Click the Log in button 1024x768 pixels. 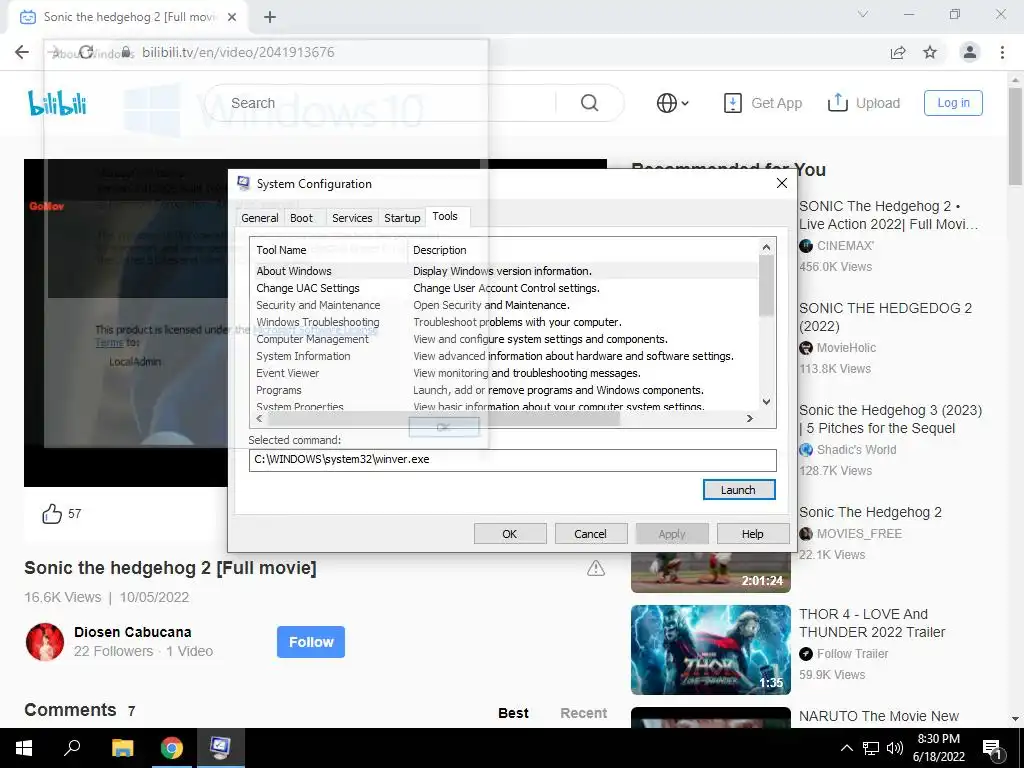[953, 103]
